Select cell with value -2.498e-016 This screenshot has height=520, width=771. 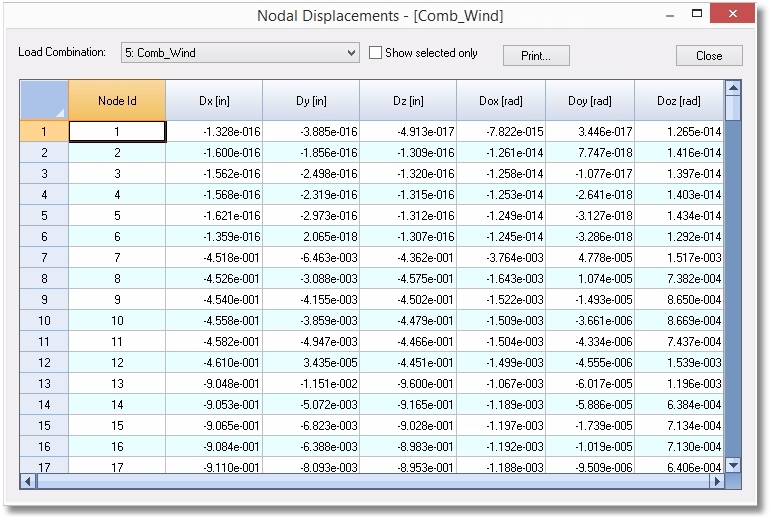[x=311, y=173]
